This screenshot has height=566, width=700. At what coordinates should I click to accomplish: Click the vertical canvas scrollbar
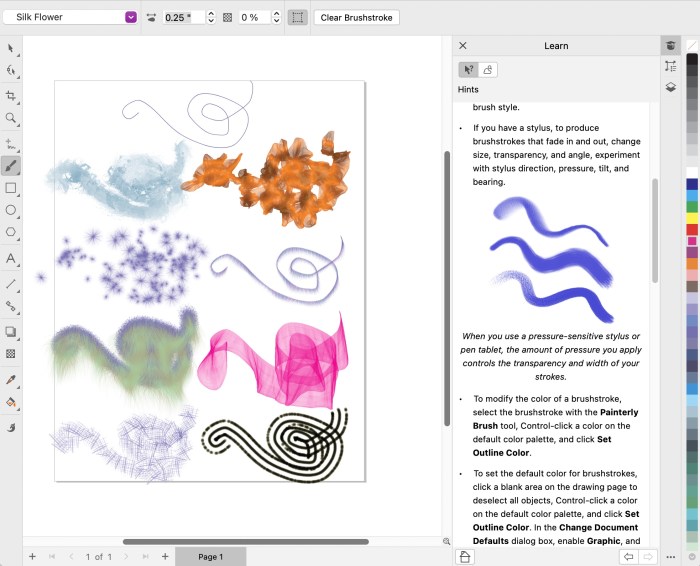coord(446,288)
